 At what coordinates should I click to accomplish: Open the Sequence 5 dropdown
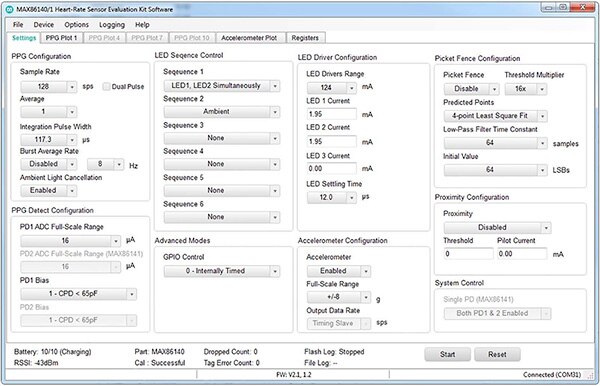(x=222, y=191)
